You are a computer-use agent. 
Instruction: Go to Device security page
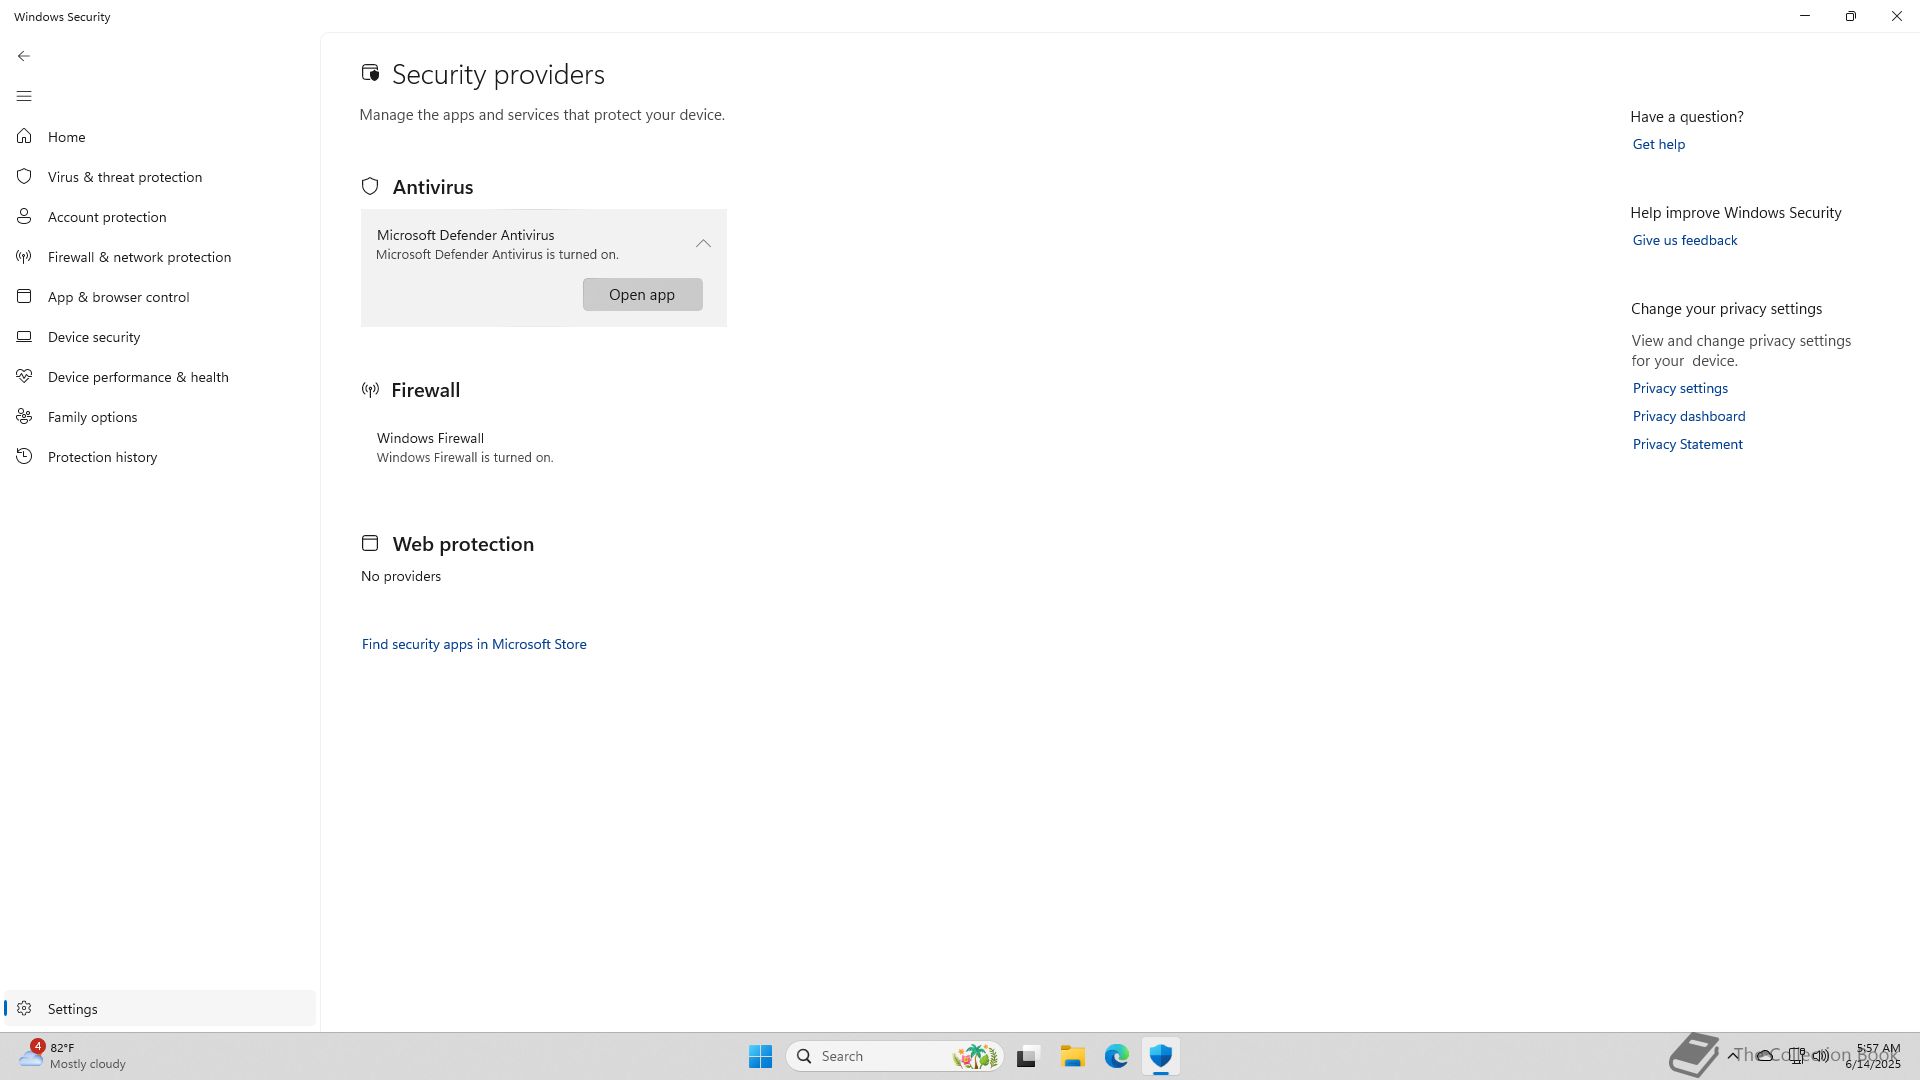coord(94,337)
